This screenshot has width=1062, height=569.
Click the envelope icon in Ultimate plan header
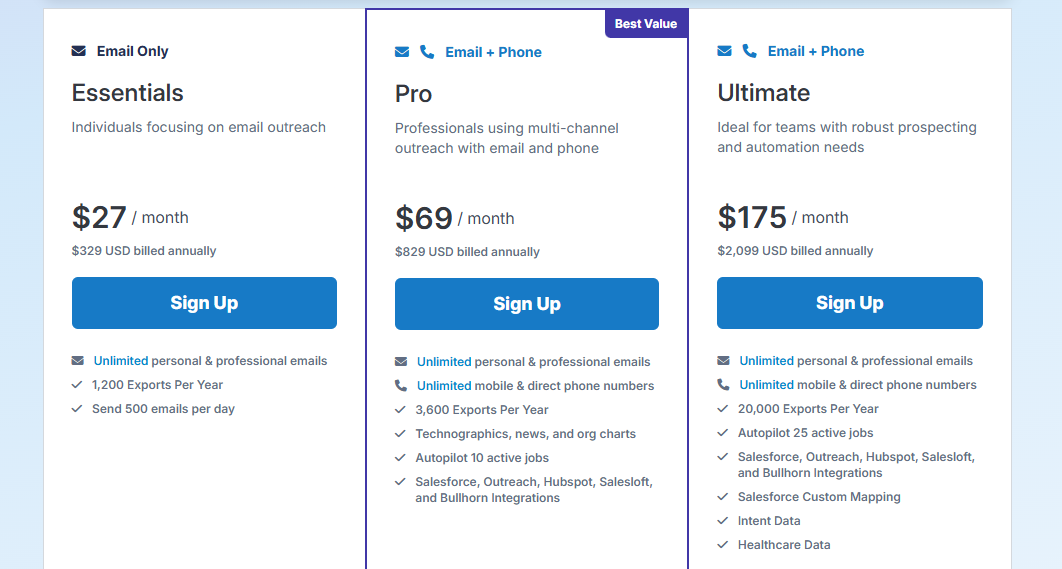(x=724, y=51)
